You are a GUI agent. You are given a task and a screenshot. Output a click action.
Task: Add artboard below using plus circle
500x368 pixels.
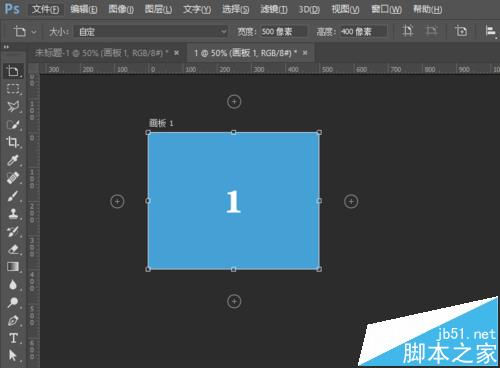(234, 302)
